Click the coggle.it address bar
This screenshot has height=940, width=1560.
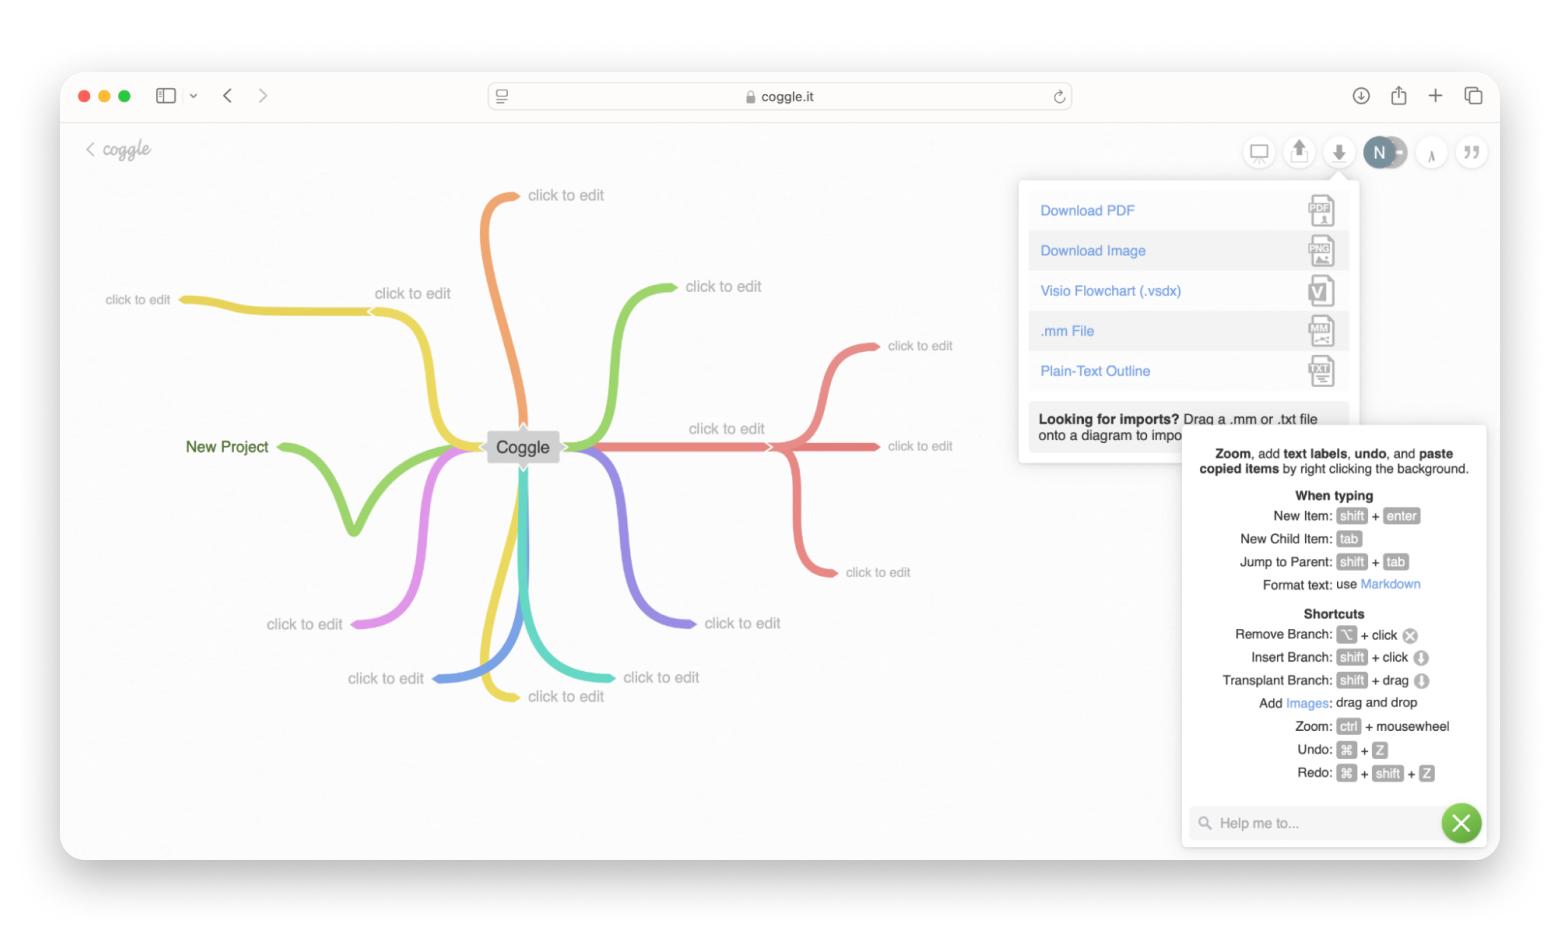click(780, 96)
